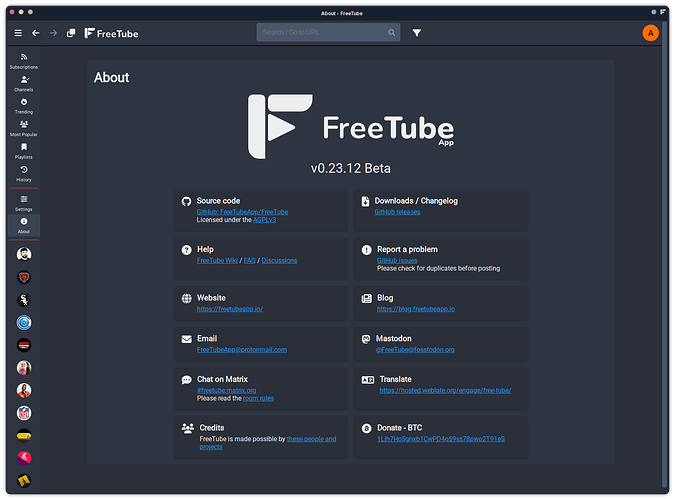The height and width of the screenshot is (499, 675).
Task: Go to Subscriptions in sidebar
Action: [x=24, y=60]
